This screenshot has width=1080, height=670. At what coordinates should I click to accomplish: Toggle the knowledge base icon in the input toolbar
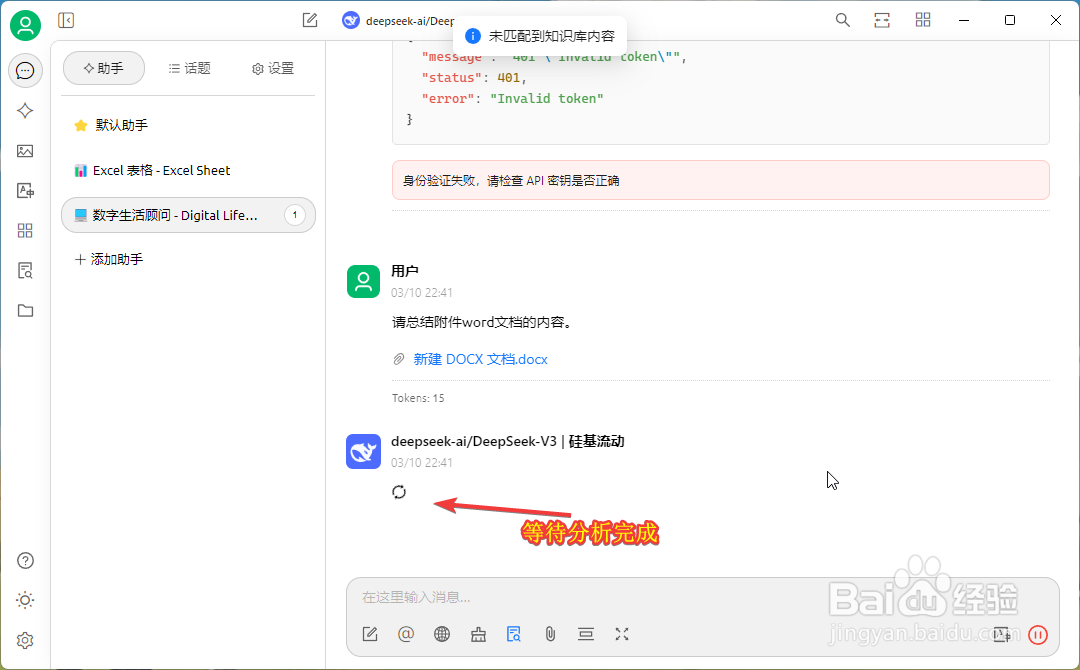click(x=514, y=634)
